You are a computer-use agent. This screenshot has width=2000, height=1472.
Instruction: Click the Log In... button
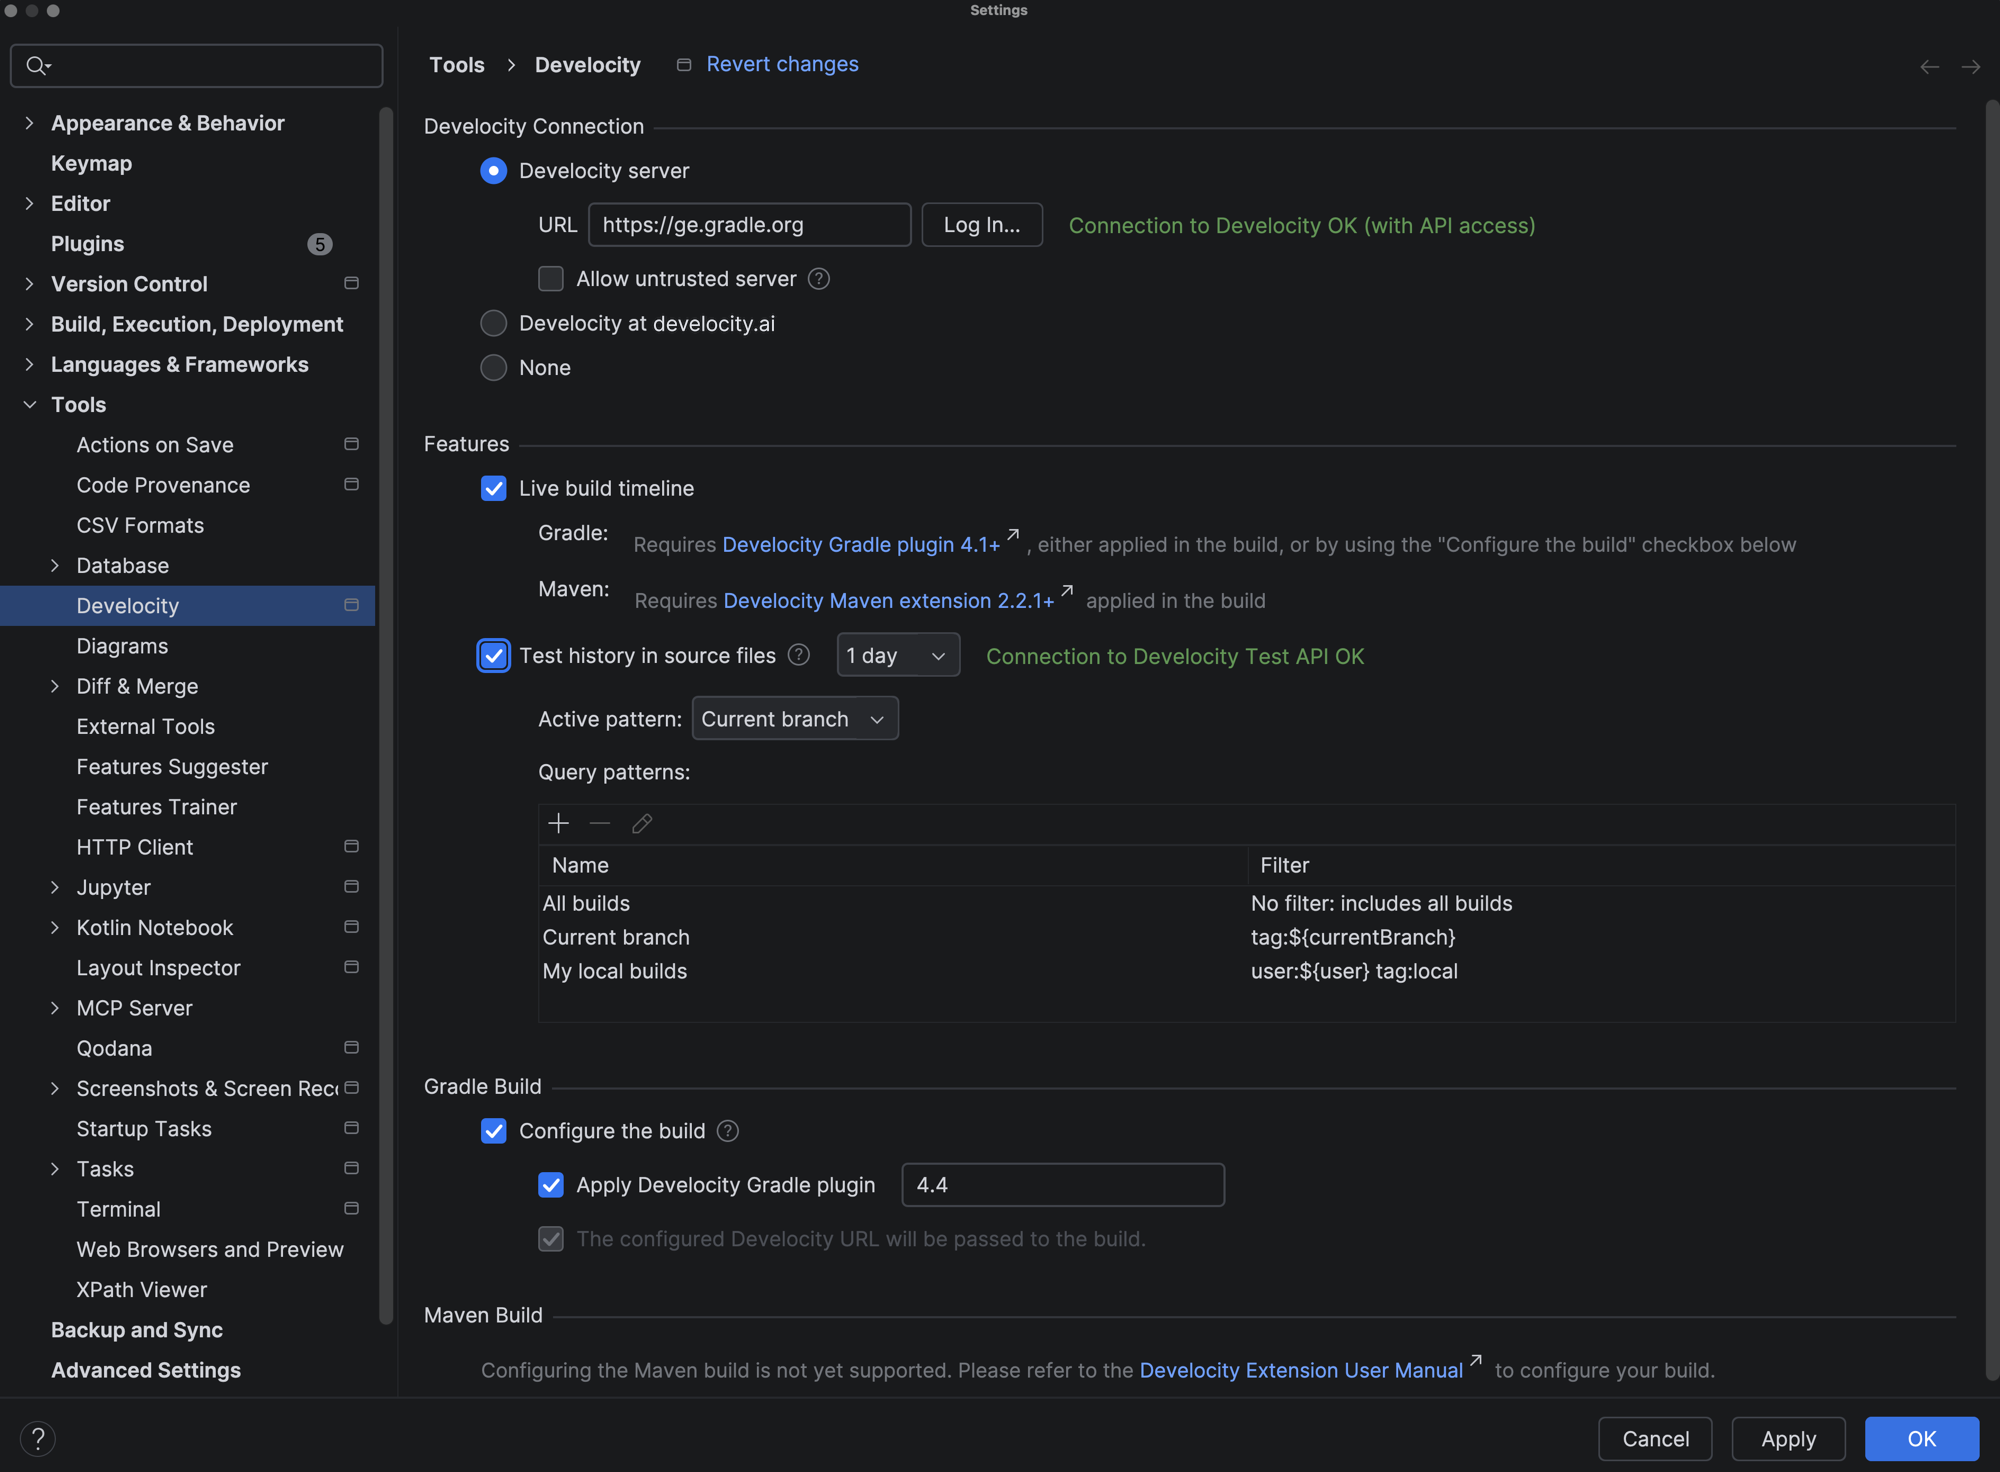coord(982,225)
